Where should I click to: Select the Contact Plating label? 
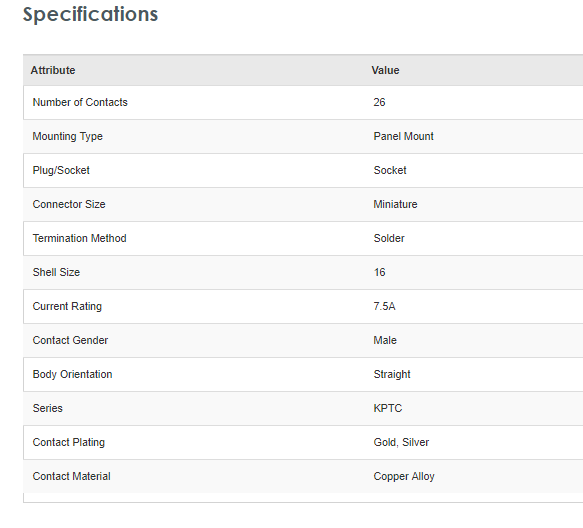coord(69,442)
